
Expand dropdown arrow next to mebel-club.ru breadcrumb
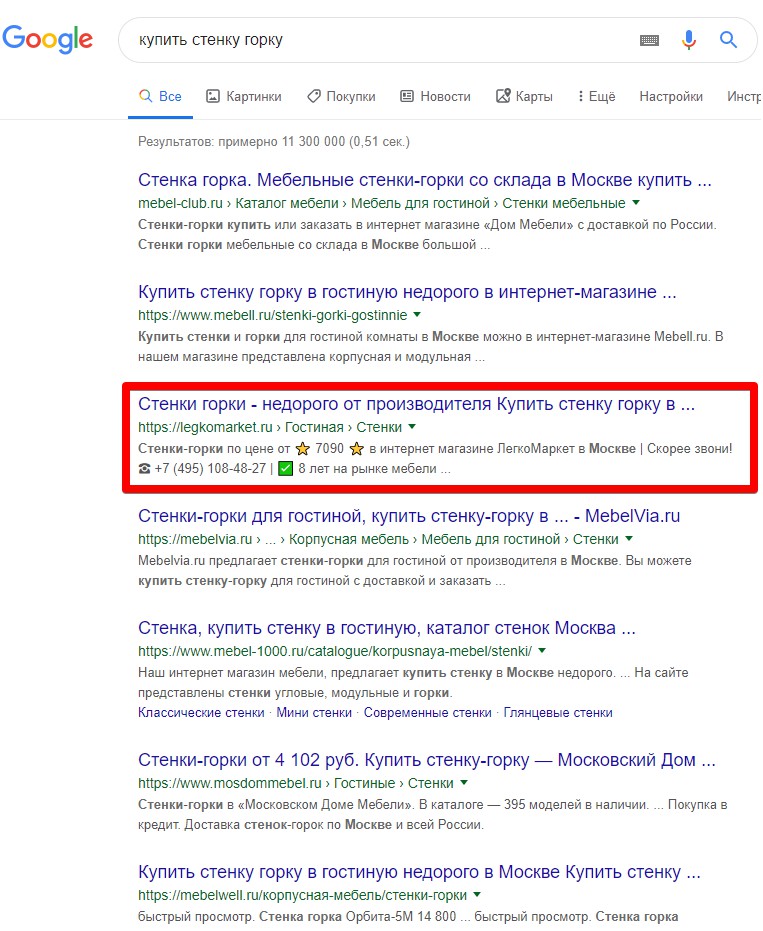[x=636, y=203]
